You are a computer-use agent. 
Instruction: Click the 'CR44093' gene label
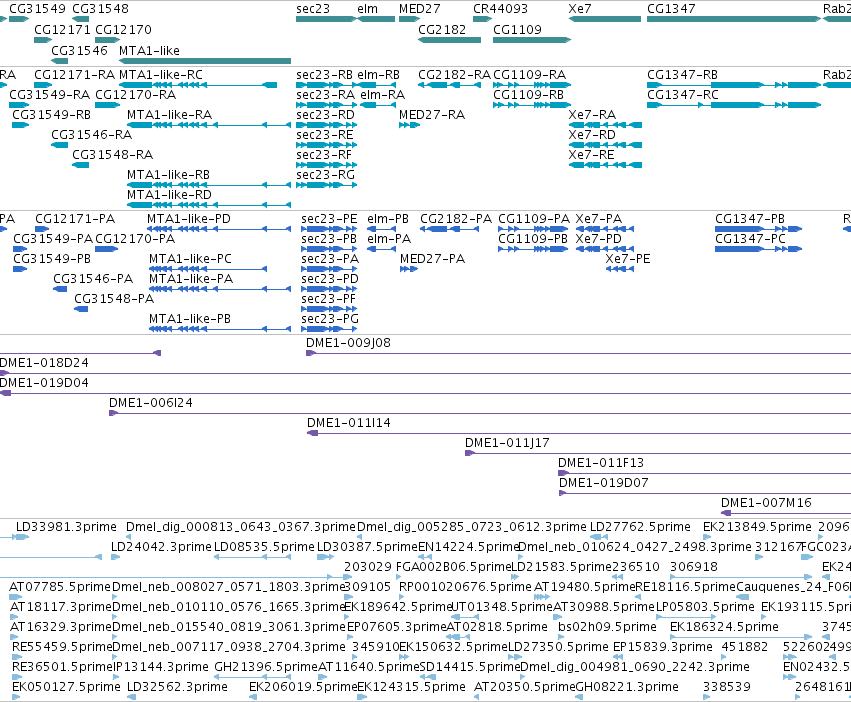500,9
